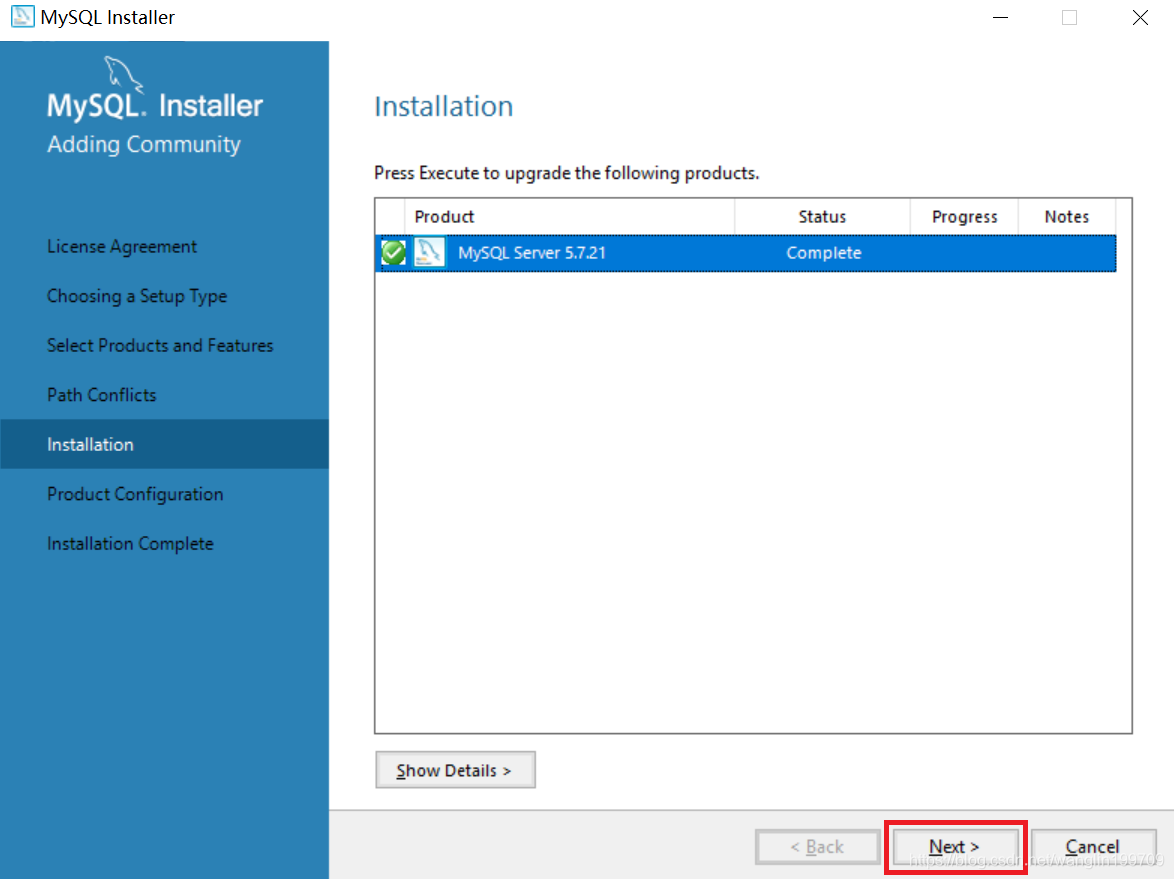The width and height of the screenshot is (1174, 879).
Task: Click the Status column header
Action: pyautogui.click(x=822, y=216)
